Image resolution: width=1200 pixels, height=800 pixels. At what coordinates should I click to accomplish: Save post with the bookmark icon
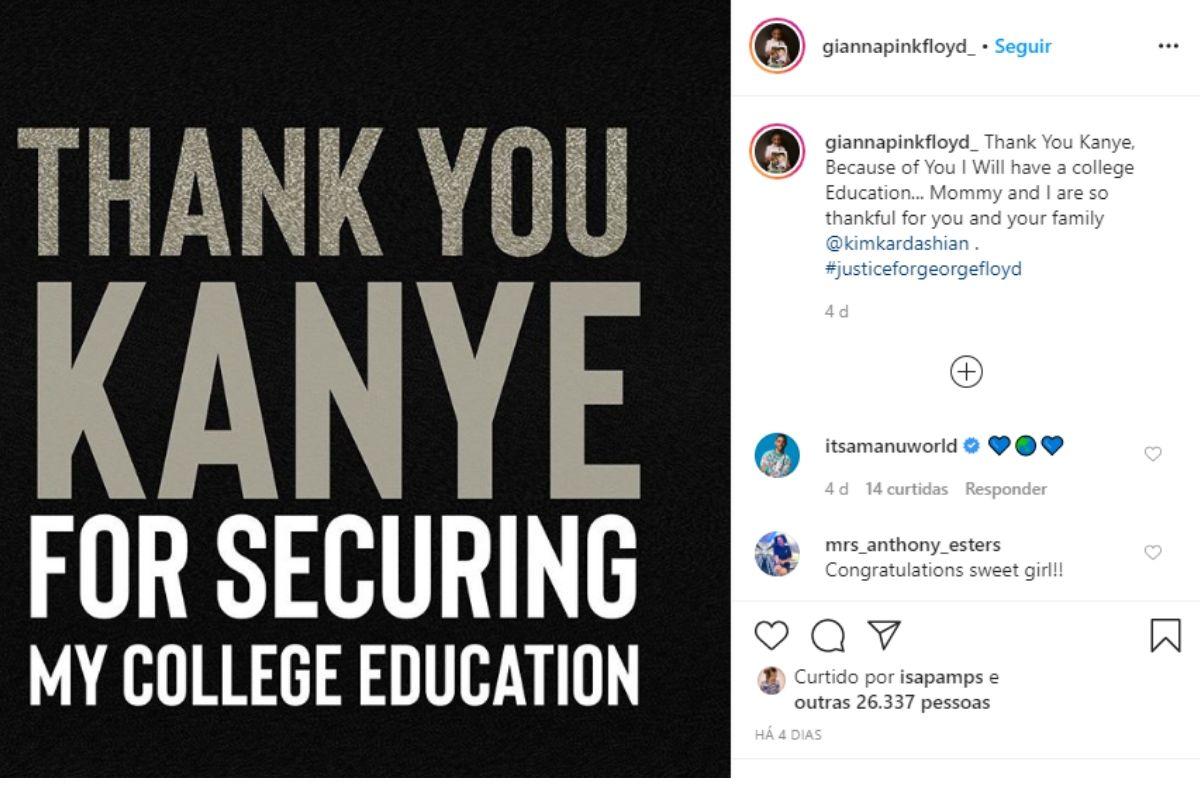1165,635
